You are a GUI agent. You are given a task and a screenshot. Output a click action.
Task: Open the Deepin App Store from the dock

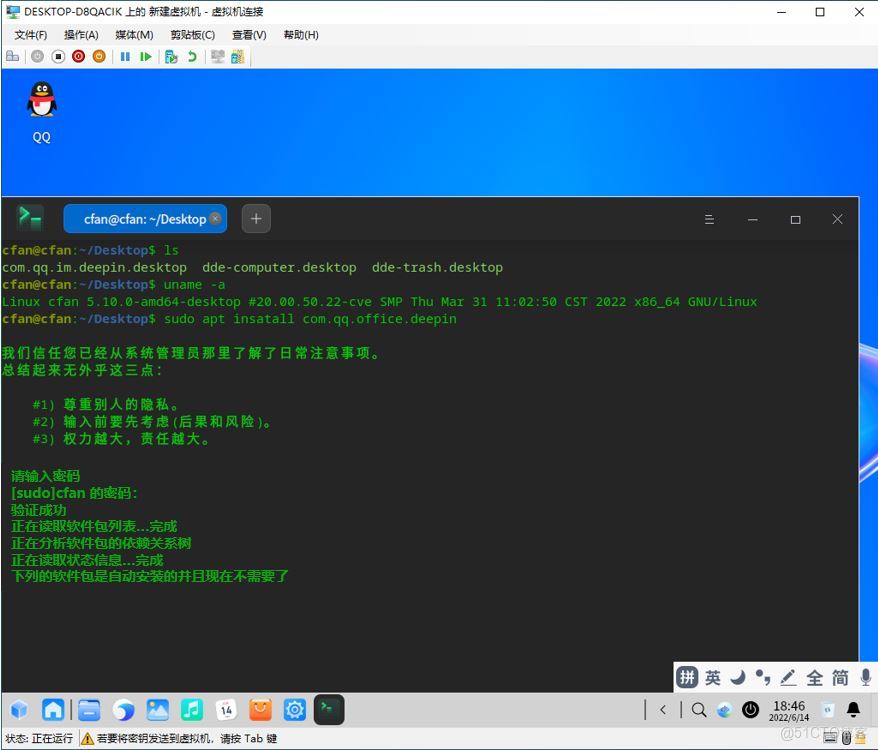click(261, 709)
